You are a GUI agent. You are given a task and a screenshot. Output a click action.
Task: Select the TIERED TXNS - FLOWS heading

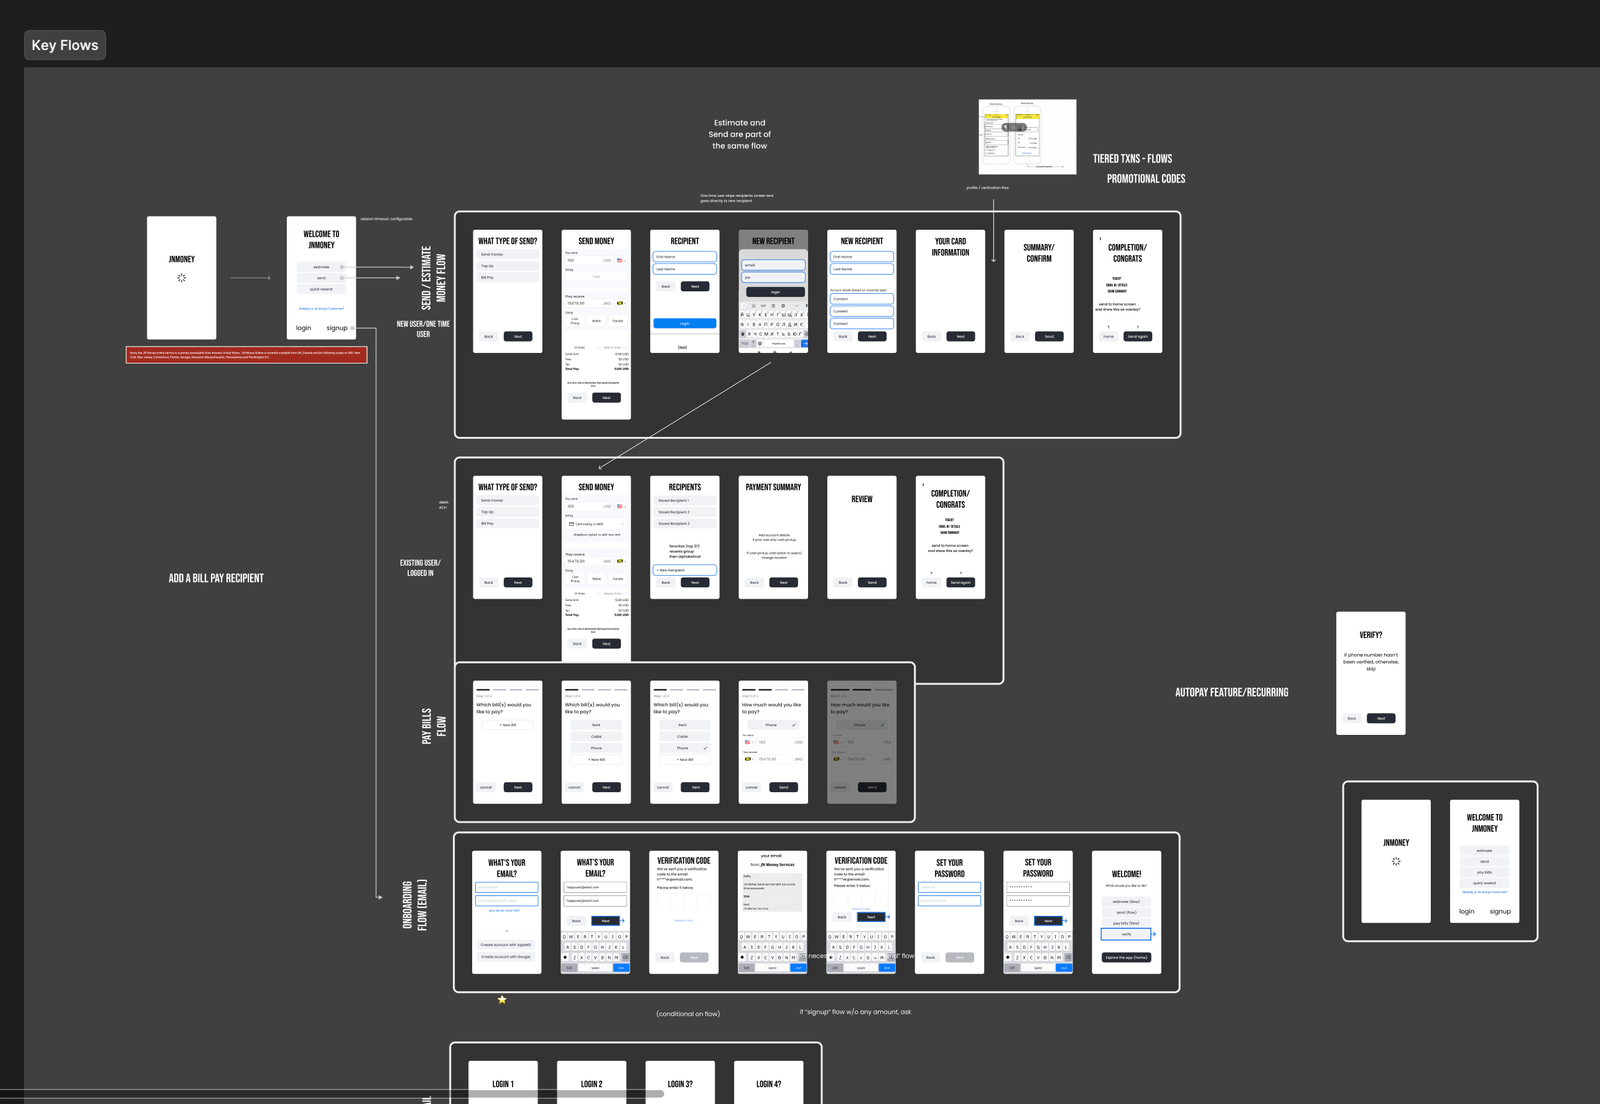tap(1132, 159)
